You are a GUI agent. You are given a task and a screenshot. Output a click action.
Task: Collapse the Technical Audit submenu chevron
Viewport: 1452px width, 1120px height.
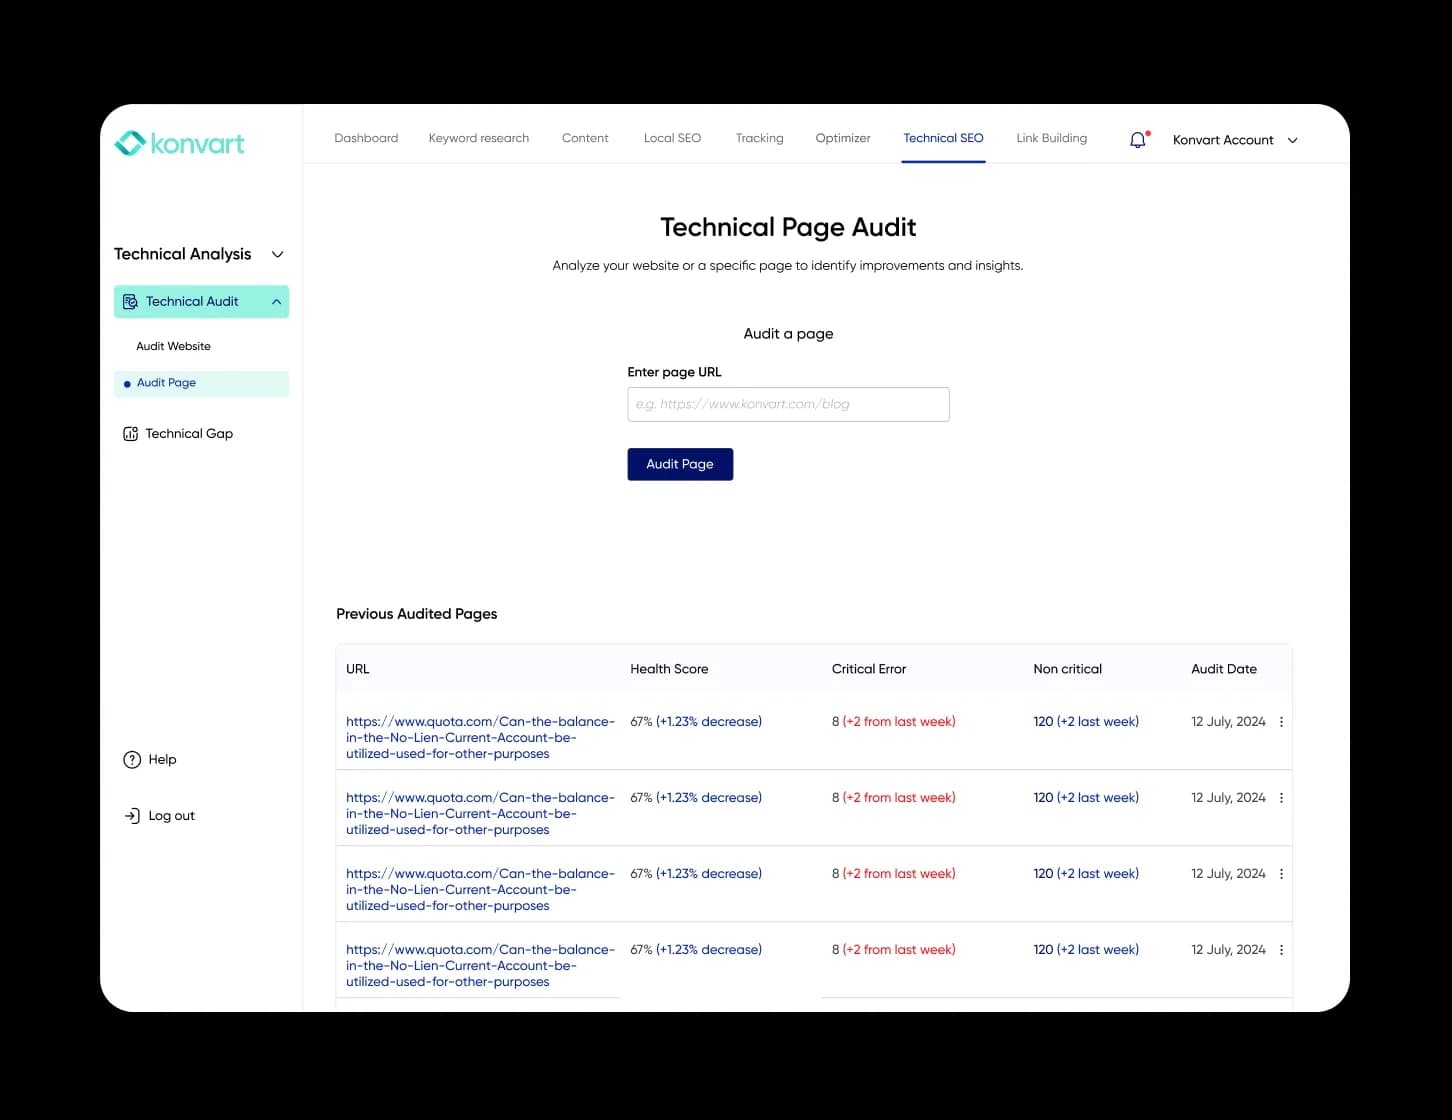click(x=276, y=302)
